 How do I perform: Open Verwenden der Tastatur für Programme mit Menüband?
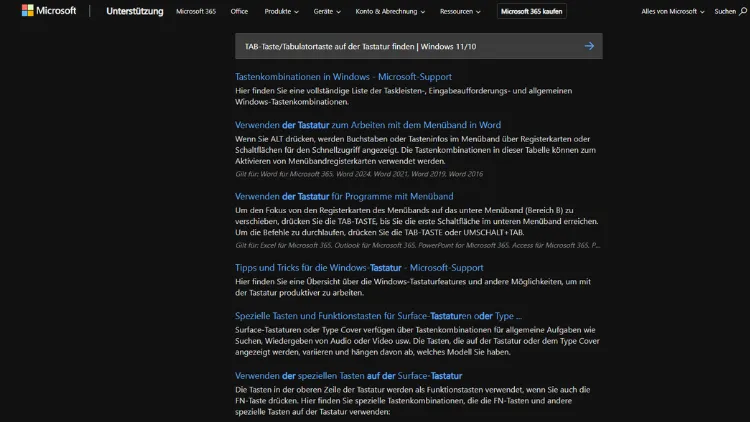click(x=344, y=196)
